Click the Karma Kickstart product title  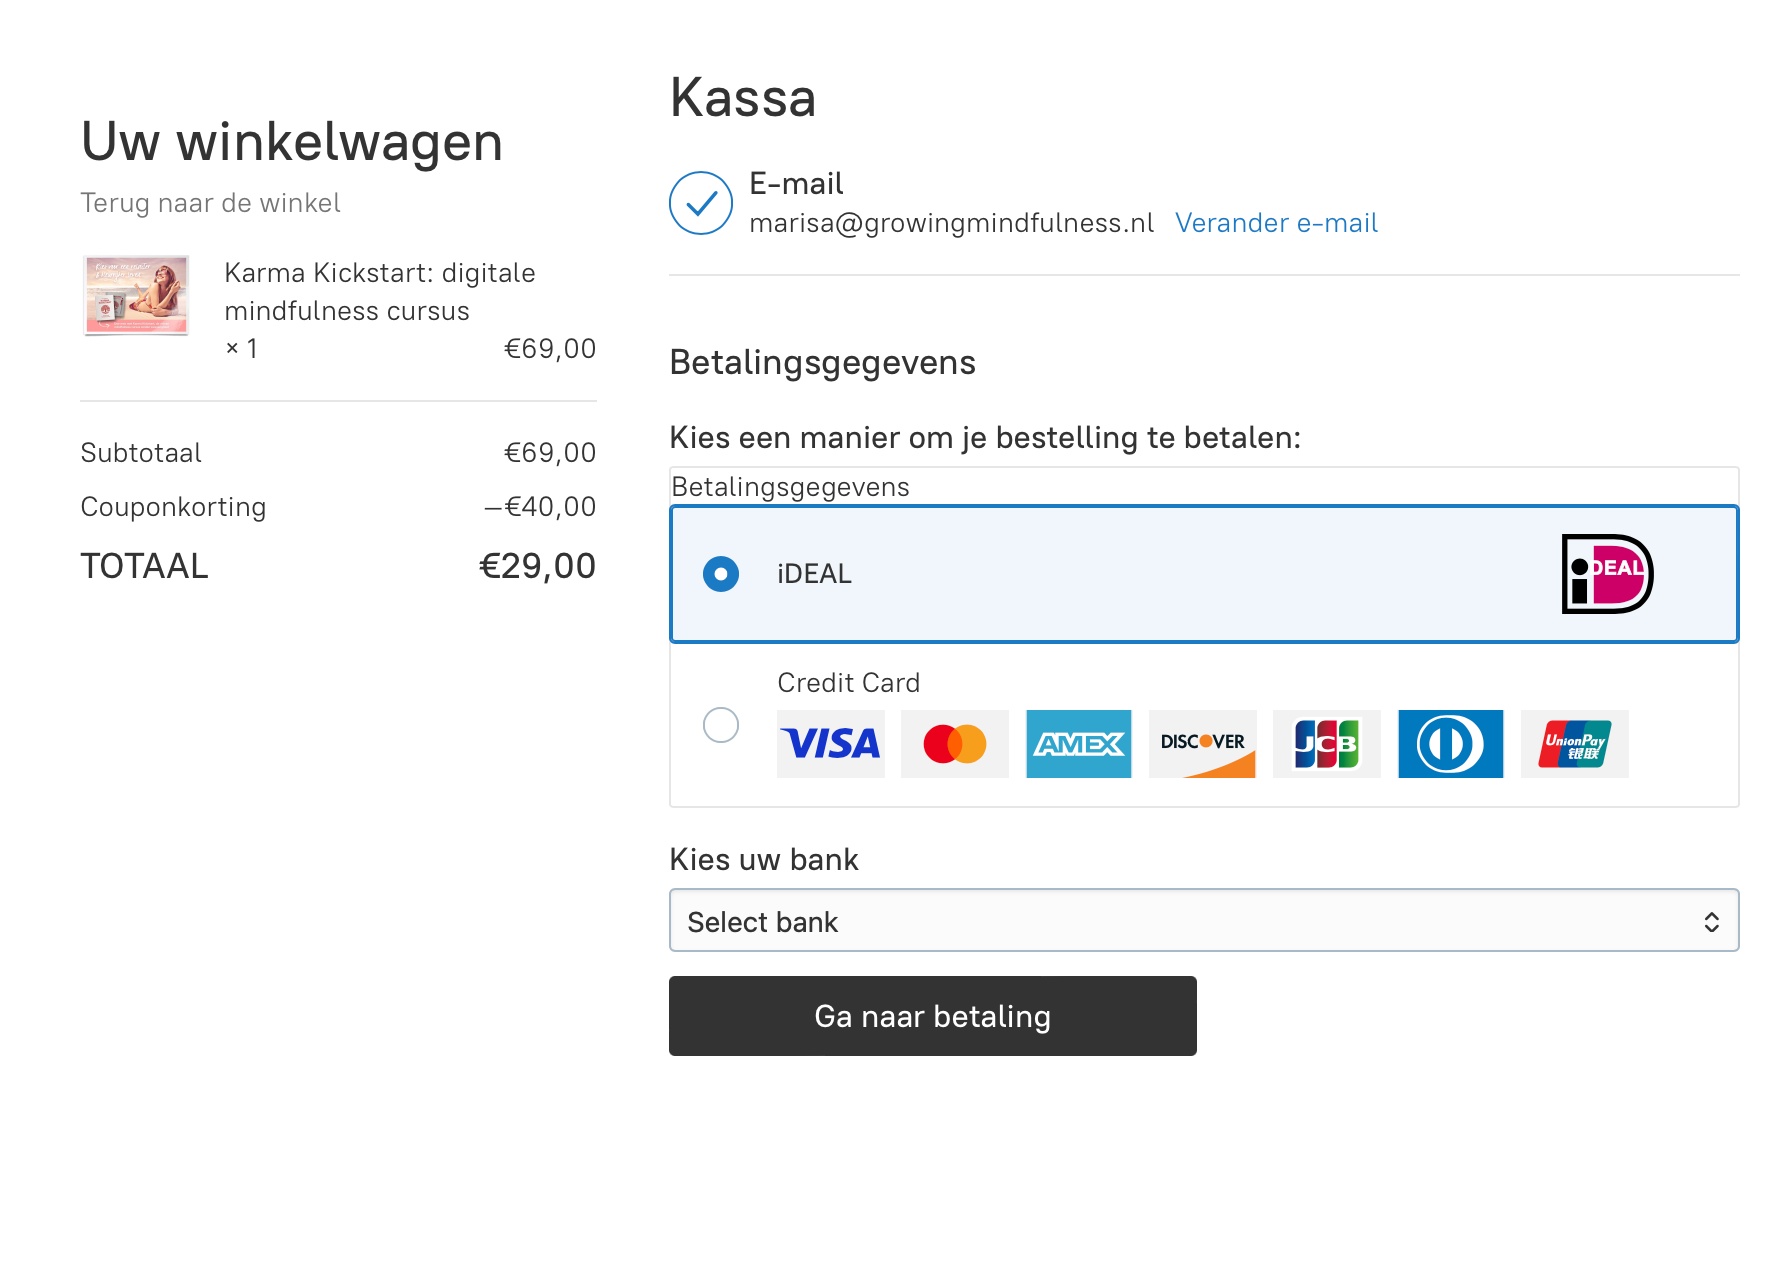(380, 292)
